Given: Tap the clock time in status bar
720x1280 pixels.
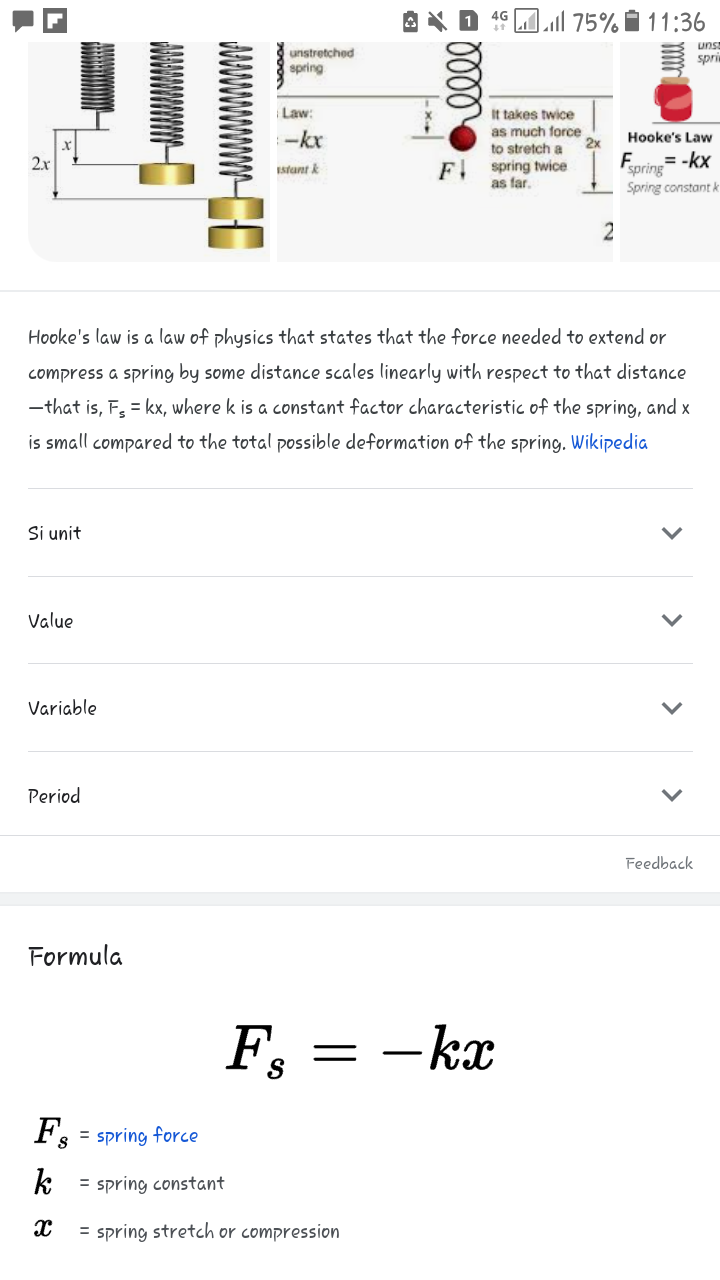Looking at the screenshot, I should (x=677, y=20).
